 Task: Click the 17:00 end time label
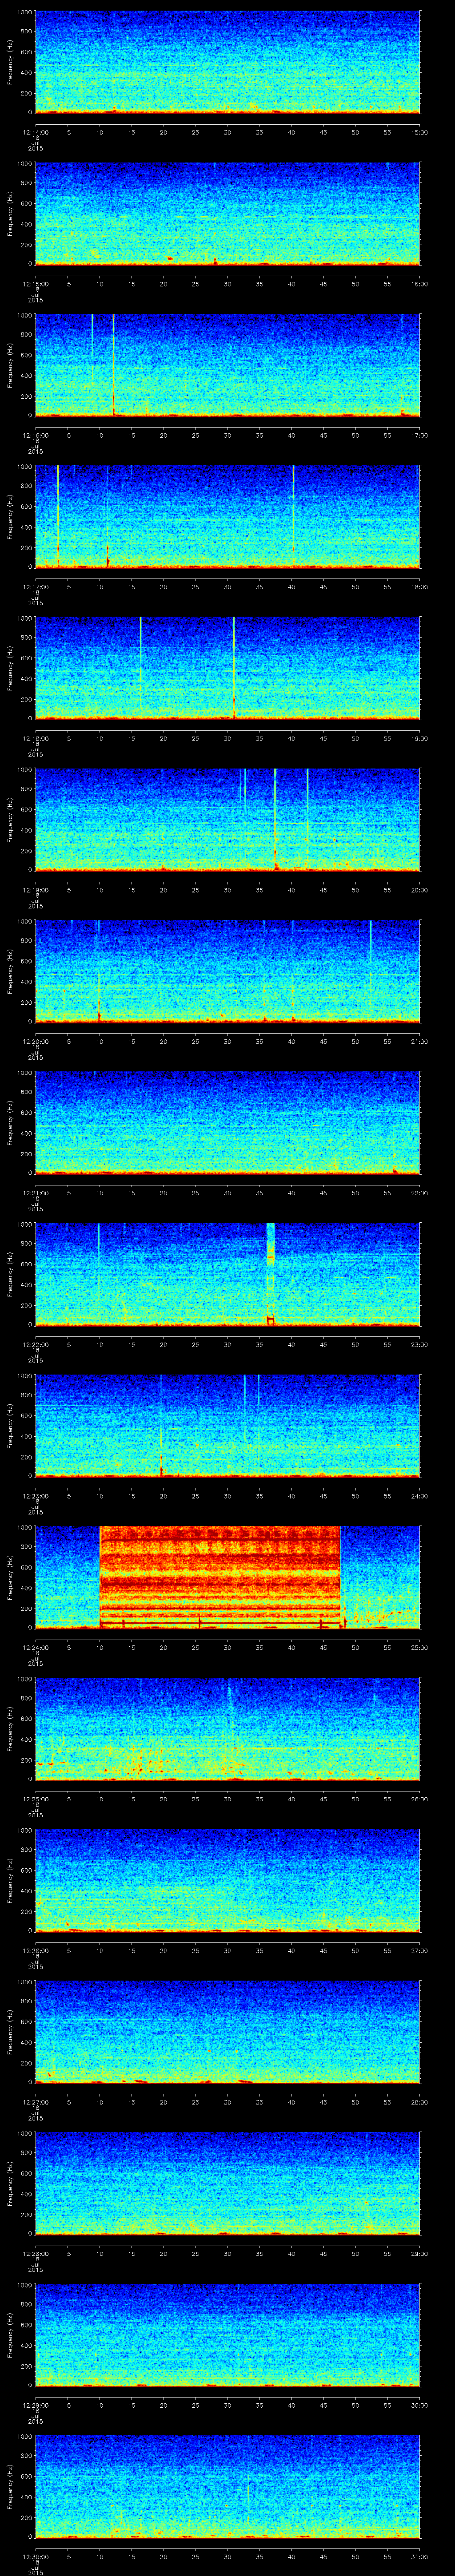(x=420, y=435)
